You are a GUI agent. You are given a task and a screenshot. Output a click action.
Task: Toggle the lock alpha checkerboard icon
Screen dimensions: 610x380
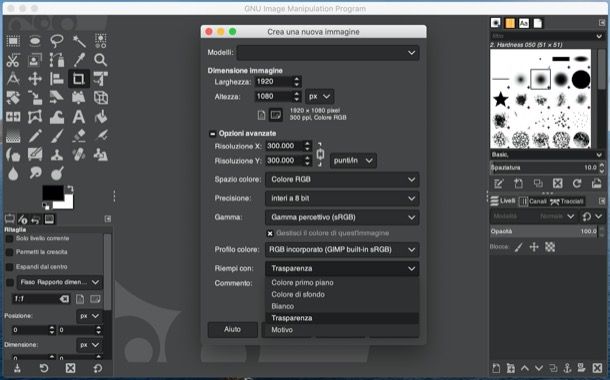tap(550, 247)
